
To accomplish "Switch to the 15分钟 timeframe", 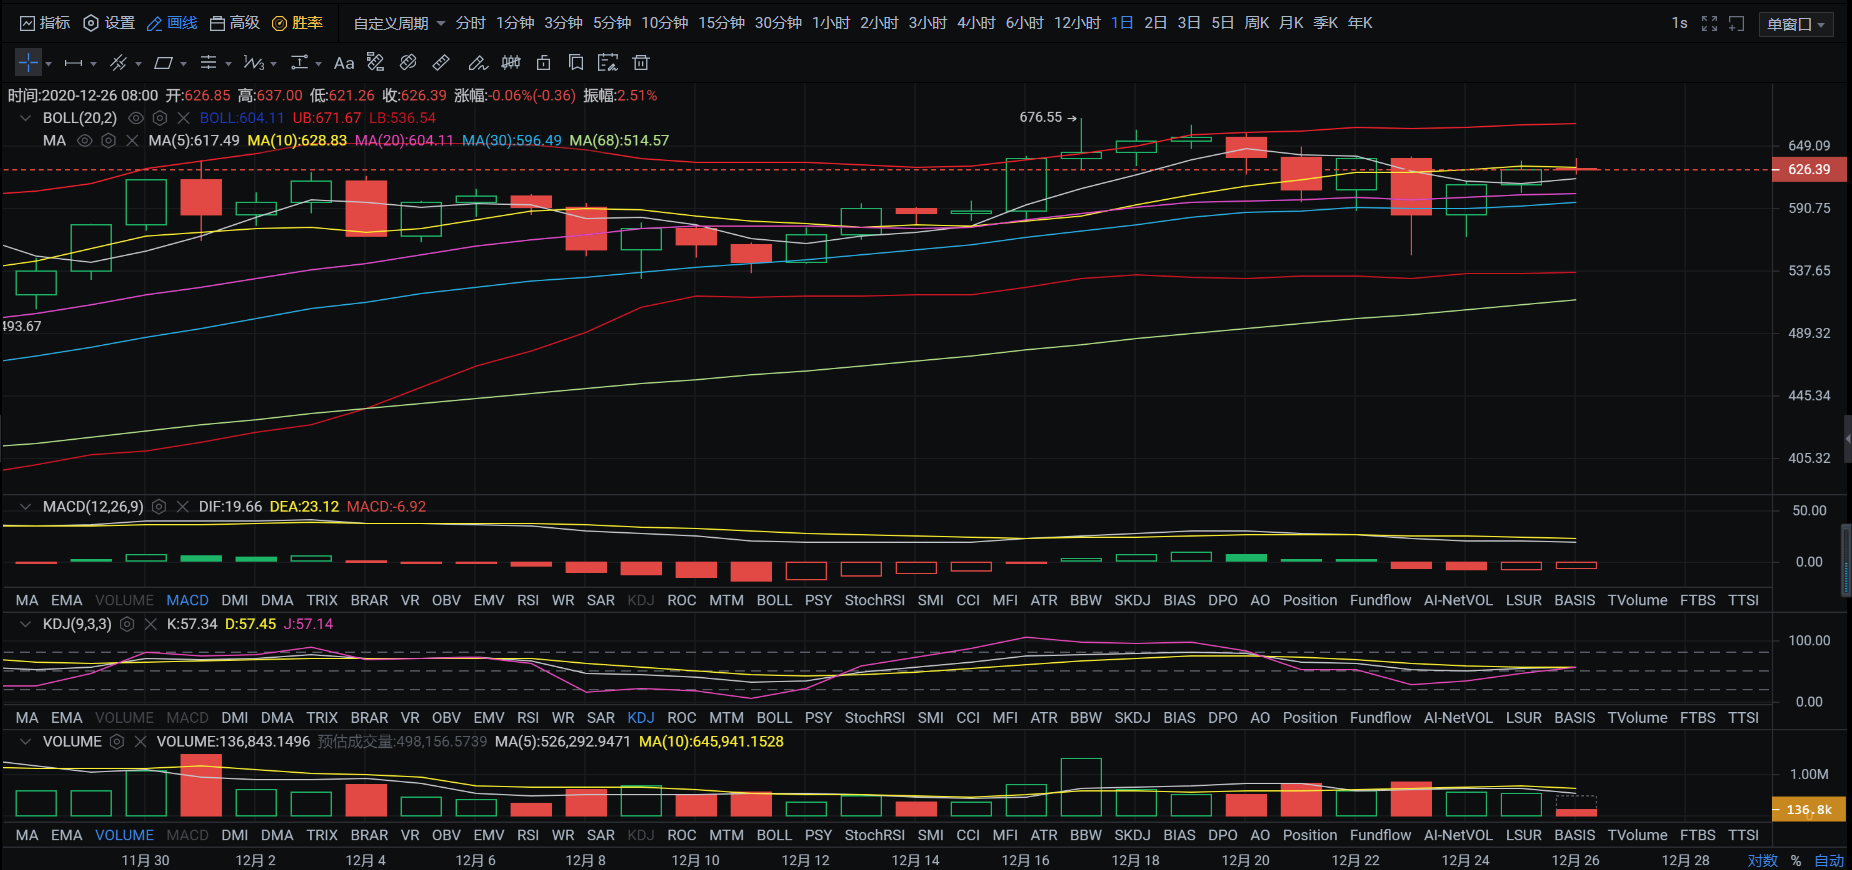I will pyautogui.click(x=721, y=23).
